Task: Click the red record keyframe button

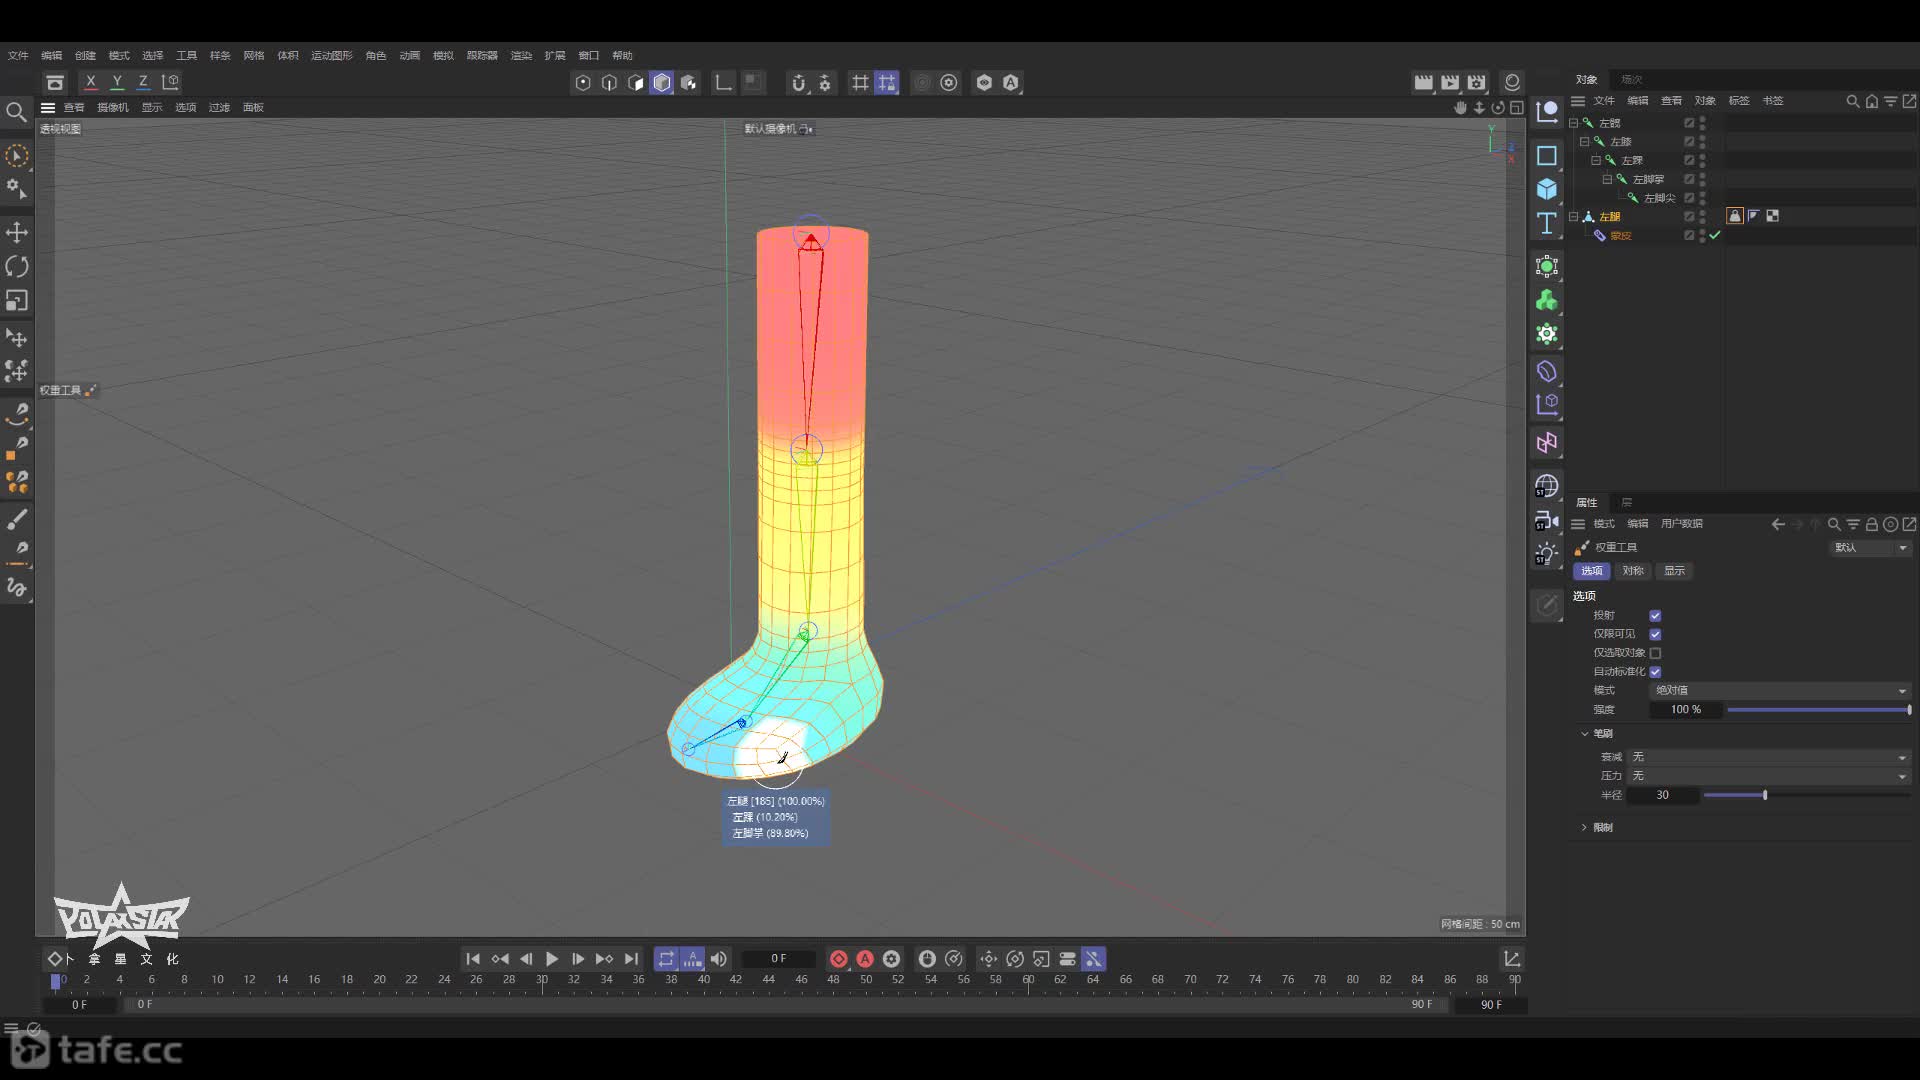Action: [x=839, y=959]
